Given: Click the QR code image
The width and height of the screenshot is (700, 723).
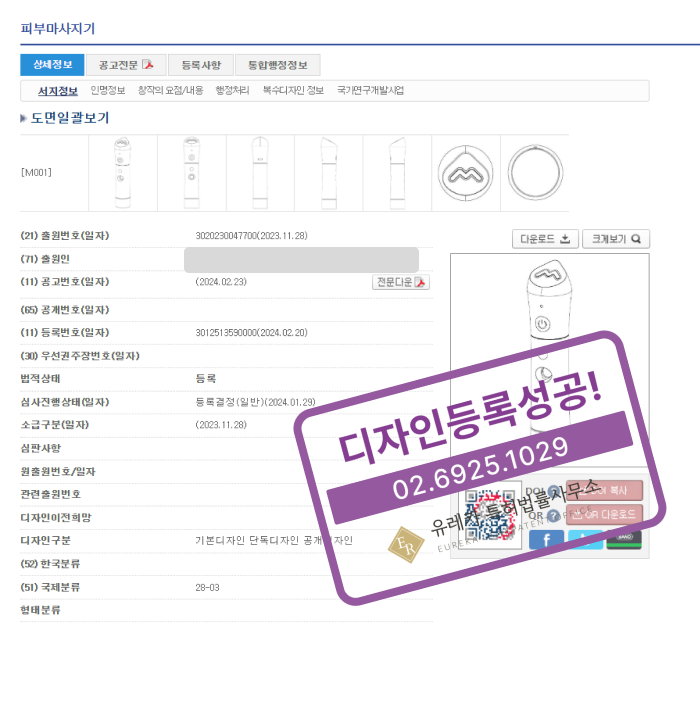Looking at the screenshot, I should pos(490,516).
